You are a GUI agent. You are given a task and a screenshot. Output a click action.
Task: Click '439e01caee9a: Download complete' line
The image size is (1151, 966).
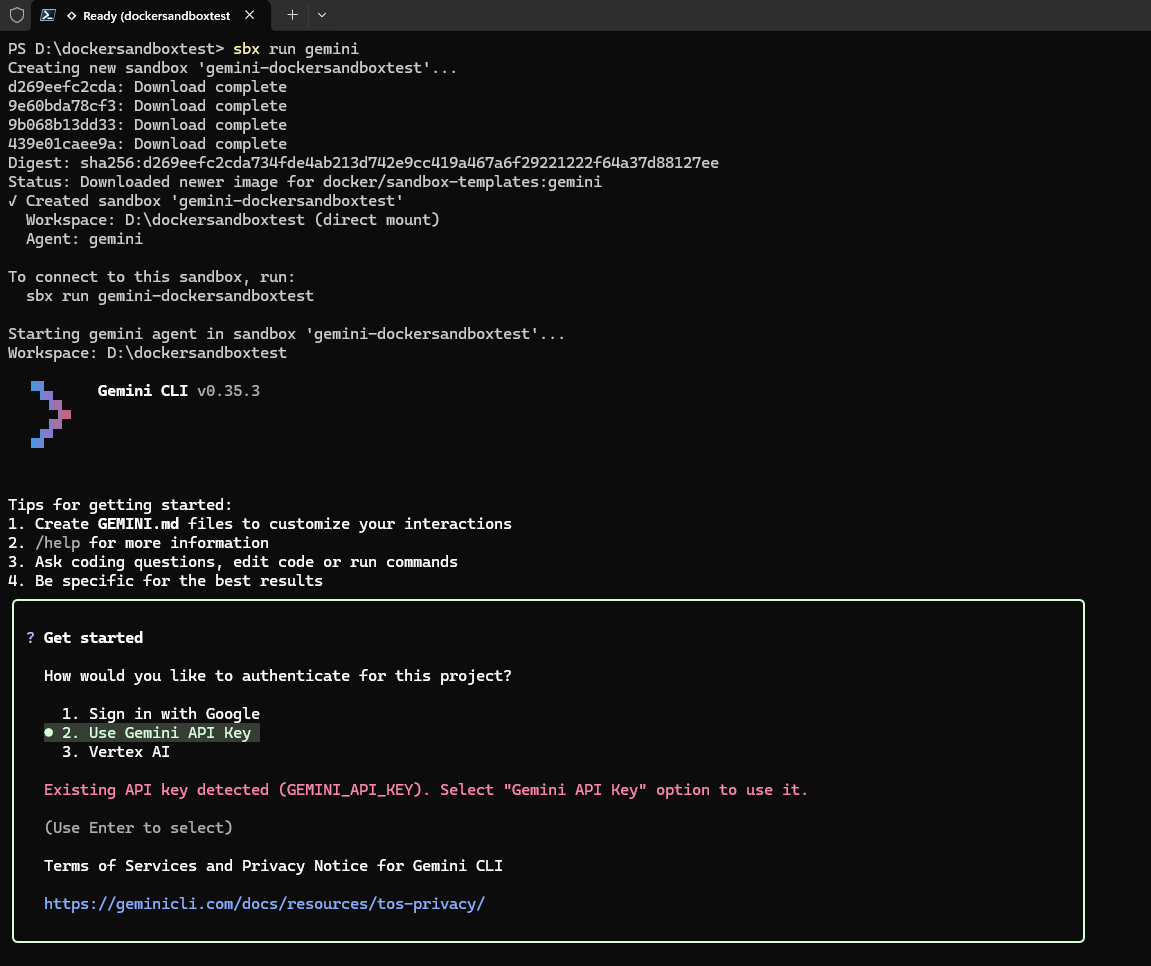(x=147, y=144)
